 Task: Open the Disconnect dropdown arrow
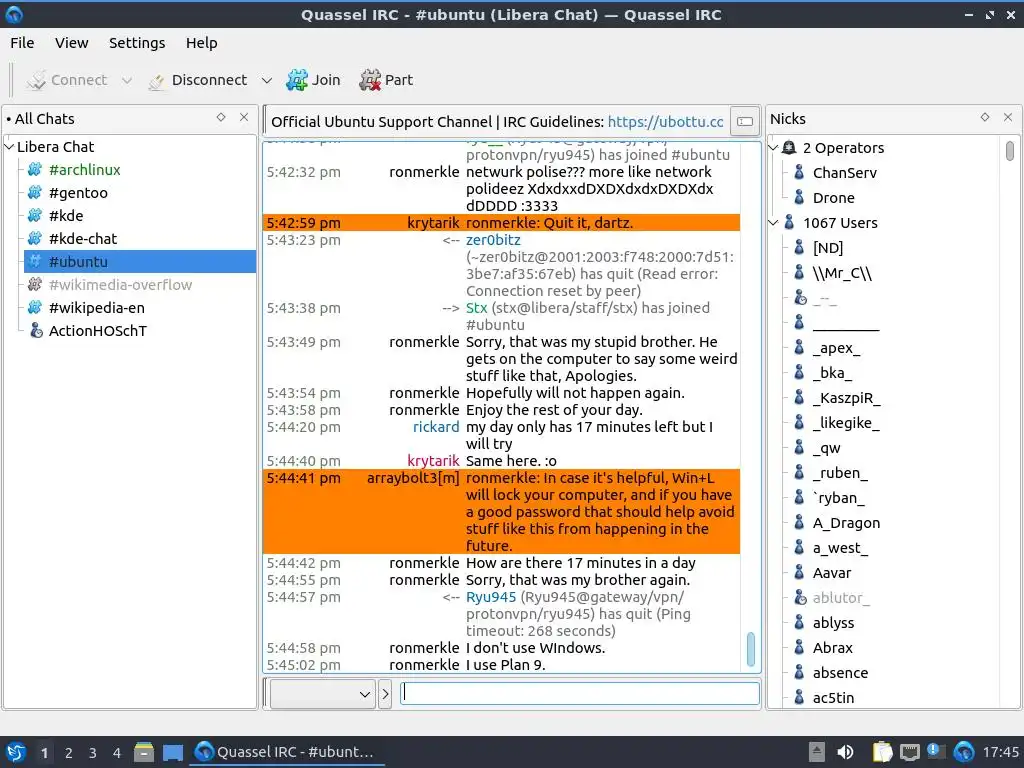266,80
